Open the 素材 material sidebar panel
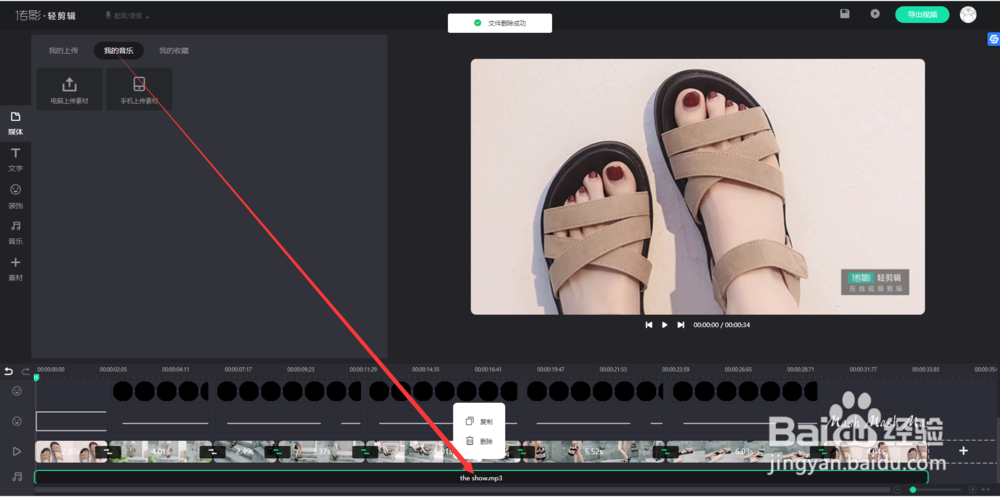 (15, 269)
